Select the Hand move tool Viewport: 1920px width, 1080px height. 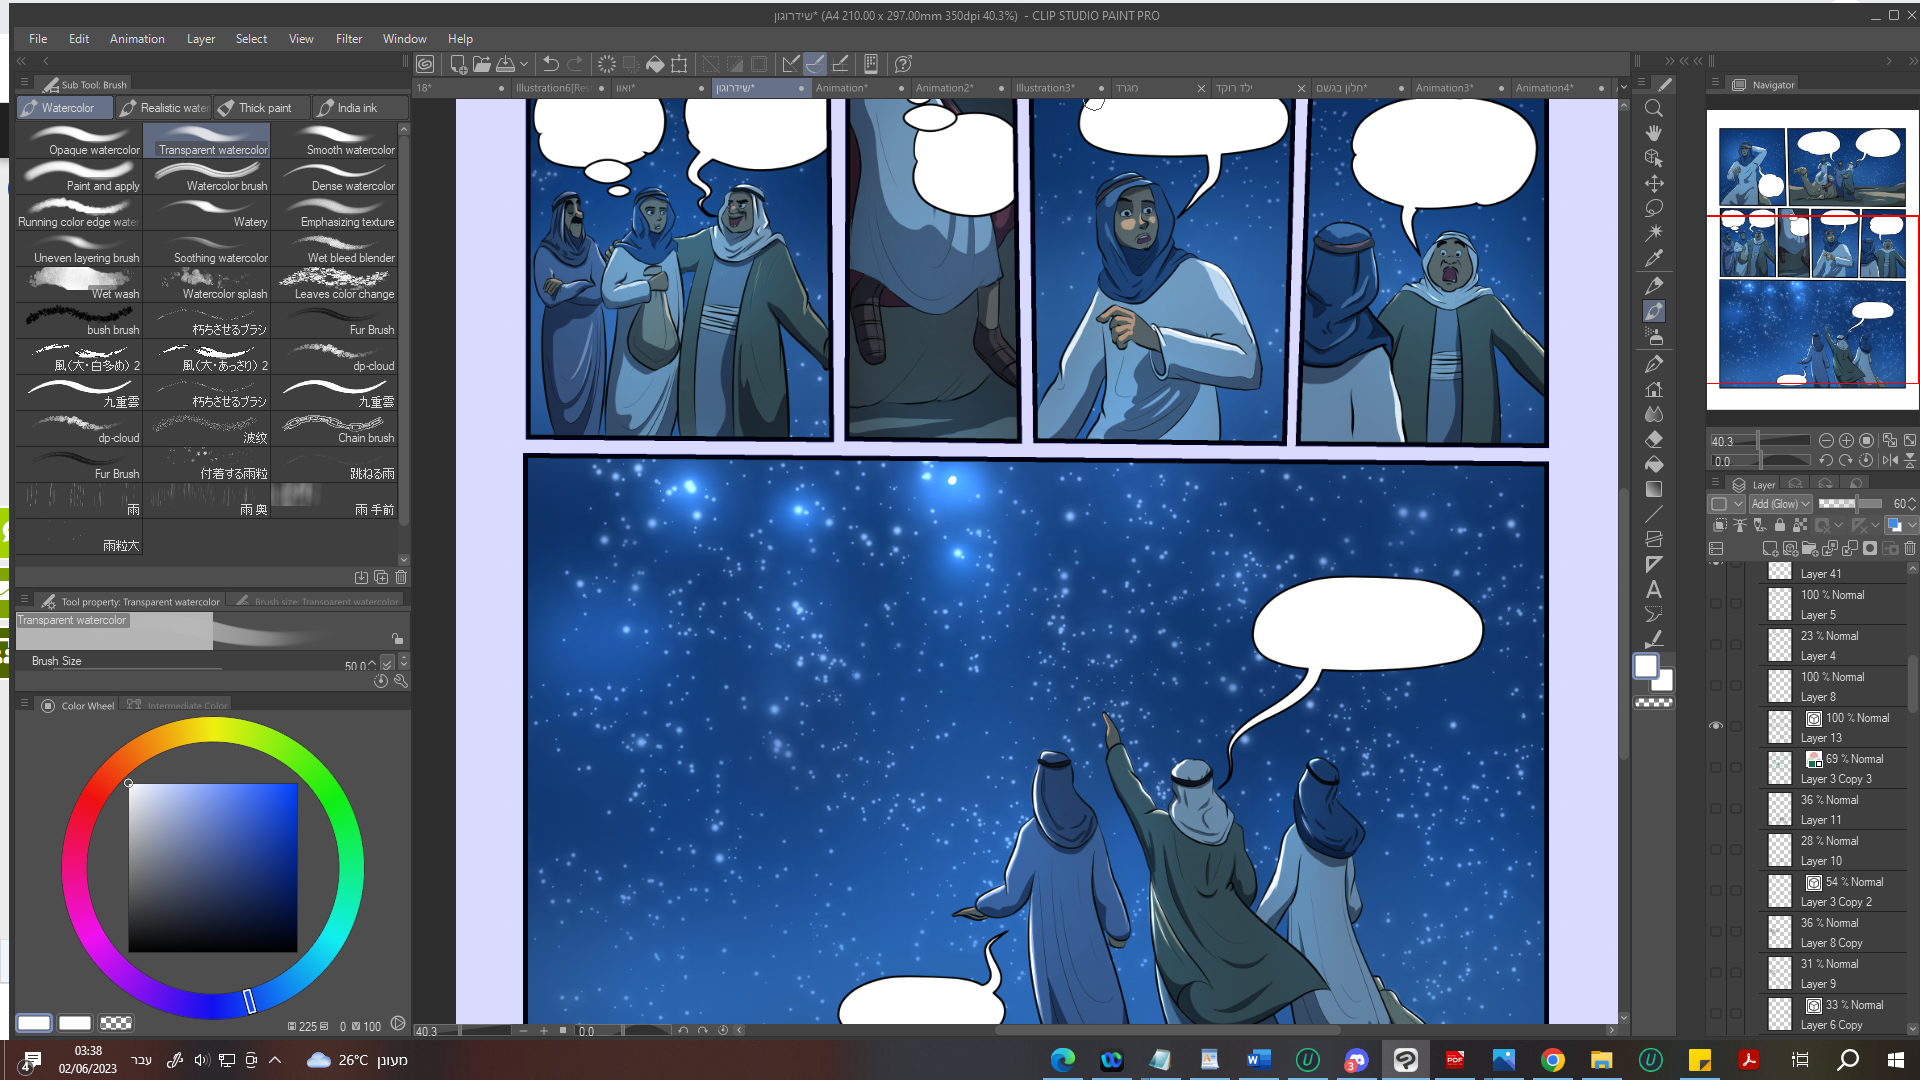coord(1654,133)
